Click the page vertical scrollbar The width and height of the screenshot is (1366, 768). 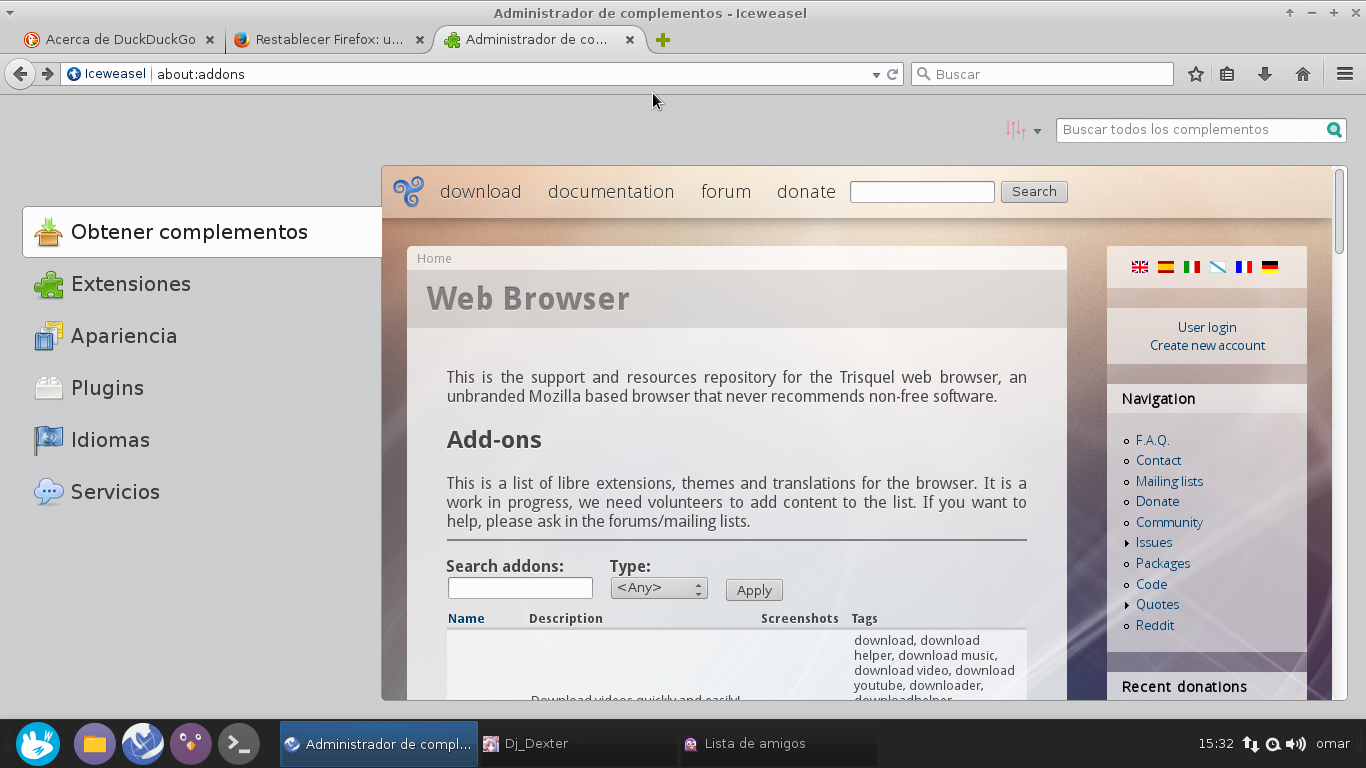[1340, 210]
